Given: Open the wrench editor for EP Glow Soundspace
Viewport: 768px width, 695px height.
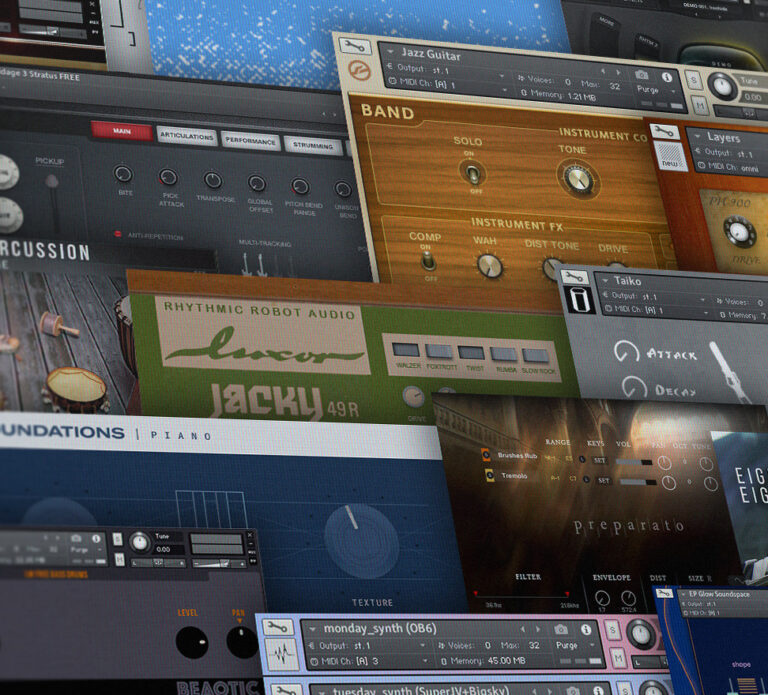Looking at the screenshot, I should [x=664, y=593].
